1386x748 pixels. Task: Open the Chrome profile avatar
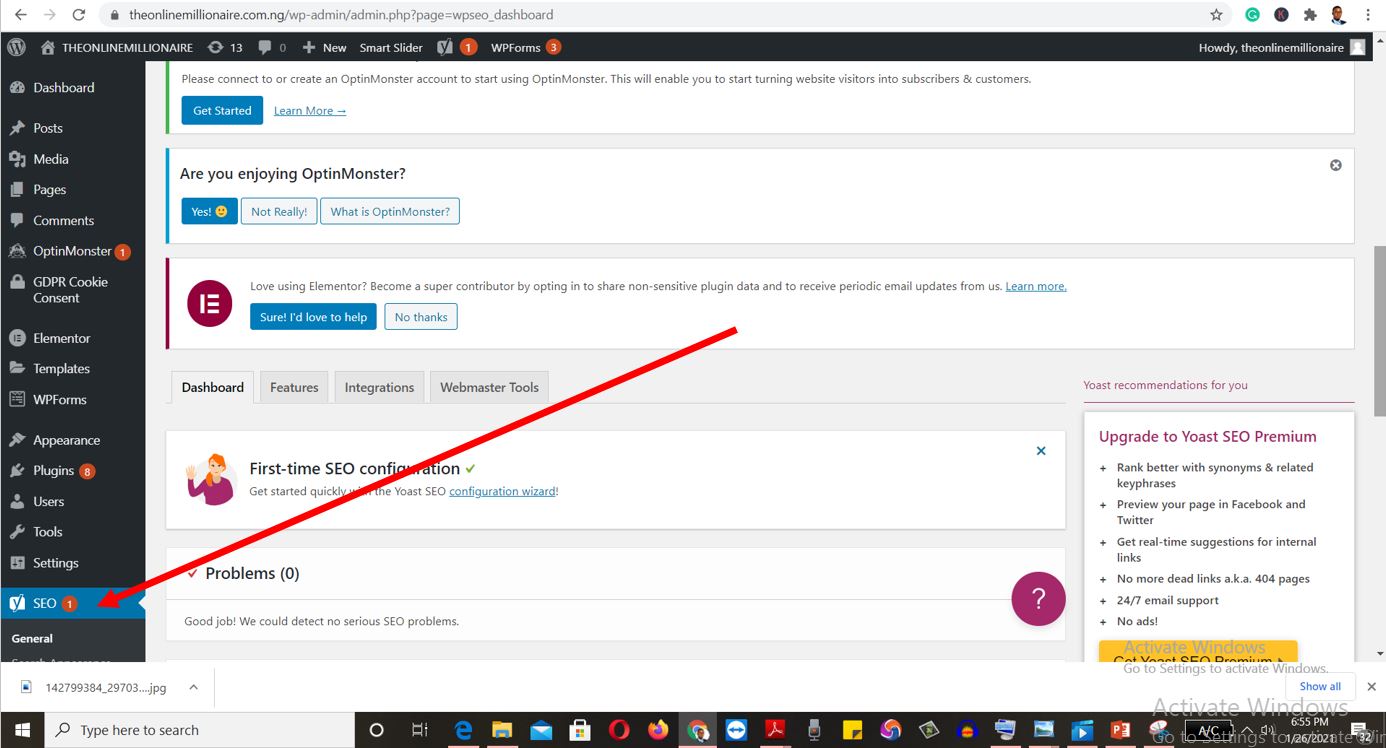point(1339,15)
